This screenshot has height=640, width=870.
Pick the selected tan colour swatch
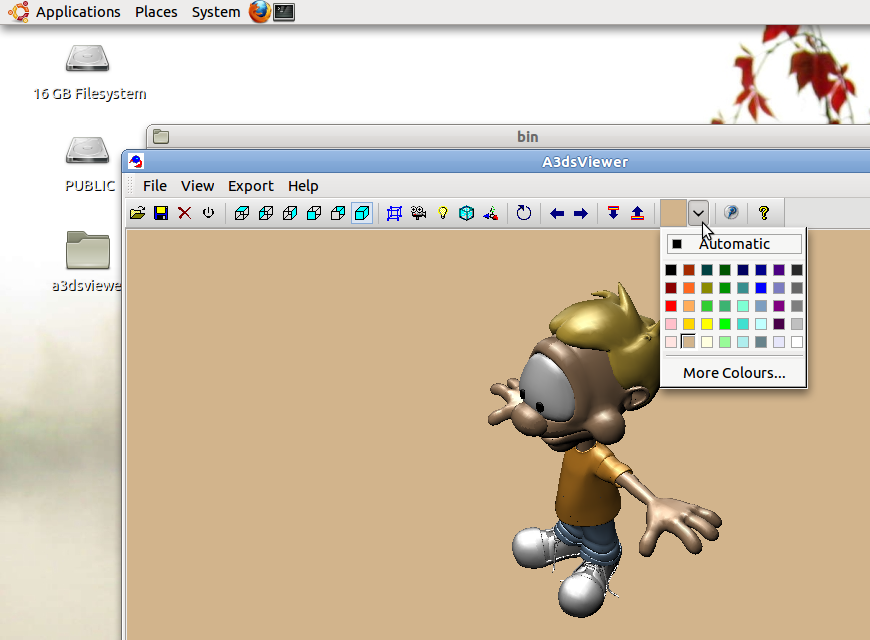point(689,342)
